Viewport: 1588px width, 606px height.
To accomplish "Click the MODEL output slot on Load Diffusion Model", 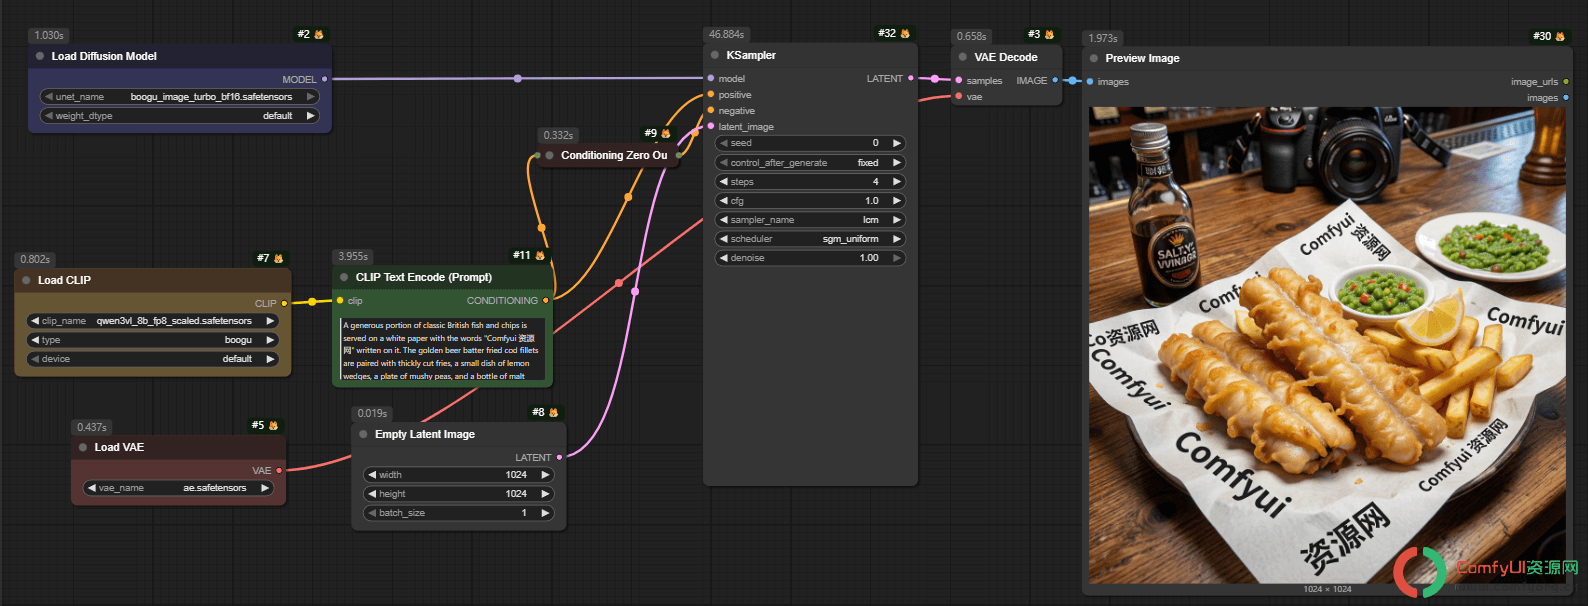I will [324, 79].
